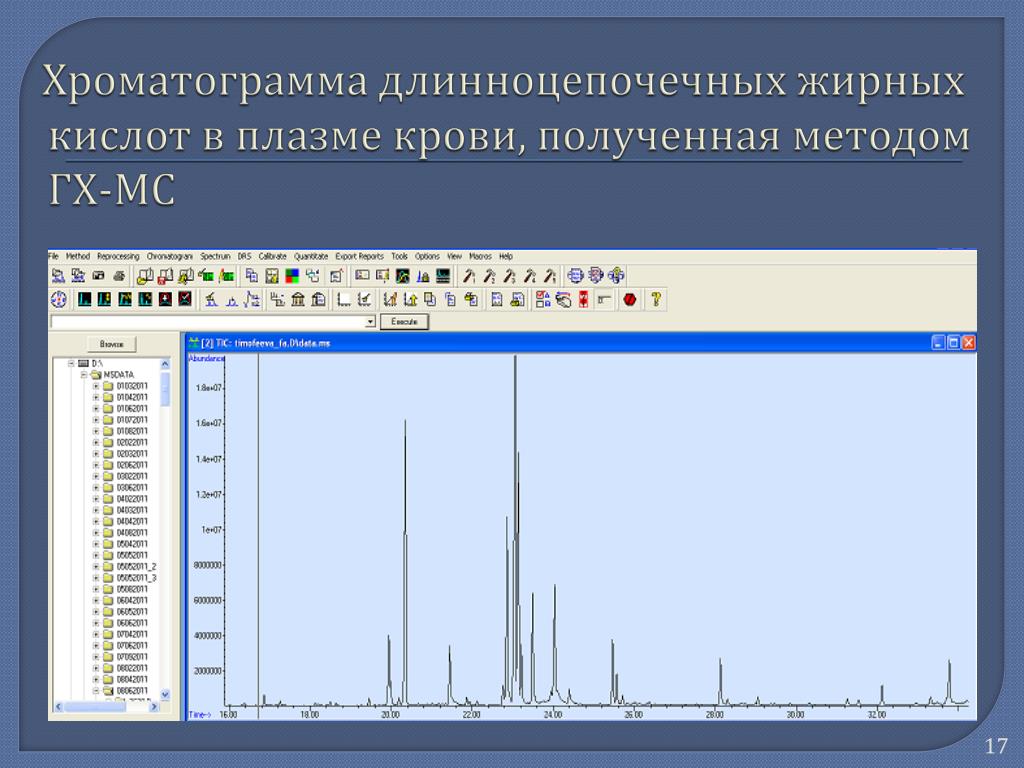Click the round compass icon starting the second toolbar
1024x768 pixels.
pos(59,300)
